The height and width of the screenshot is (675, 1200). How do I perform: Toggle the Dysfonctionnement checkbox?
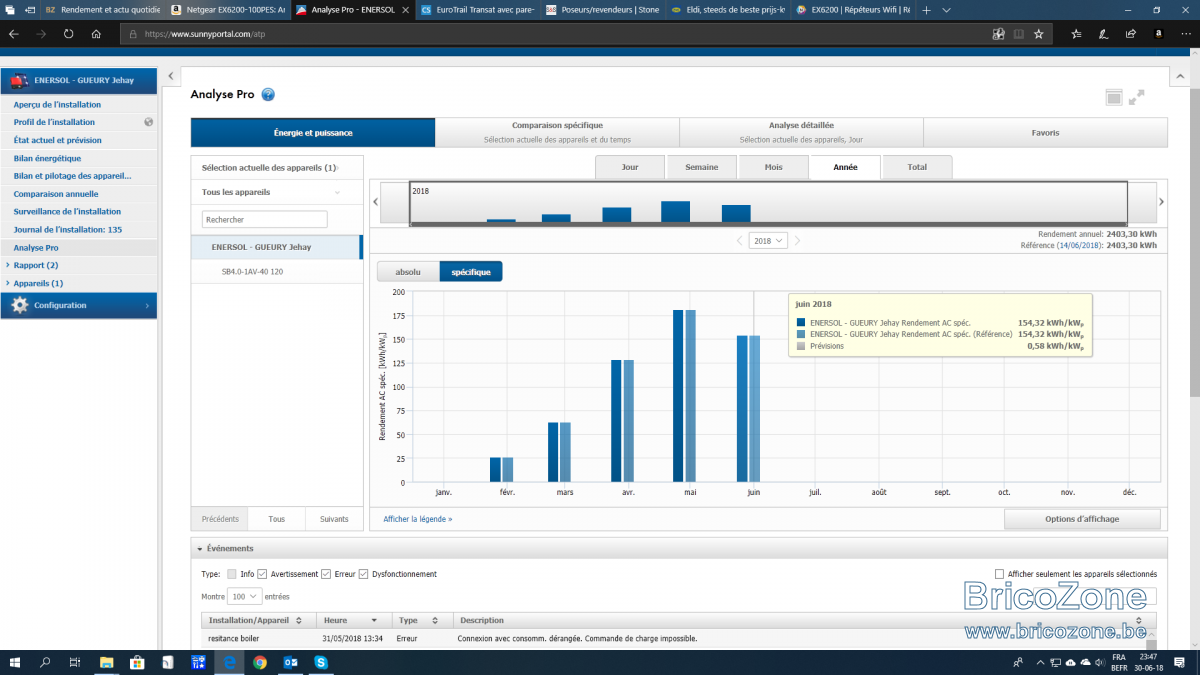364,574
